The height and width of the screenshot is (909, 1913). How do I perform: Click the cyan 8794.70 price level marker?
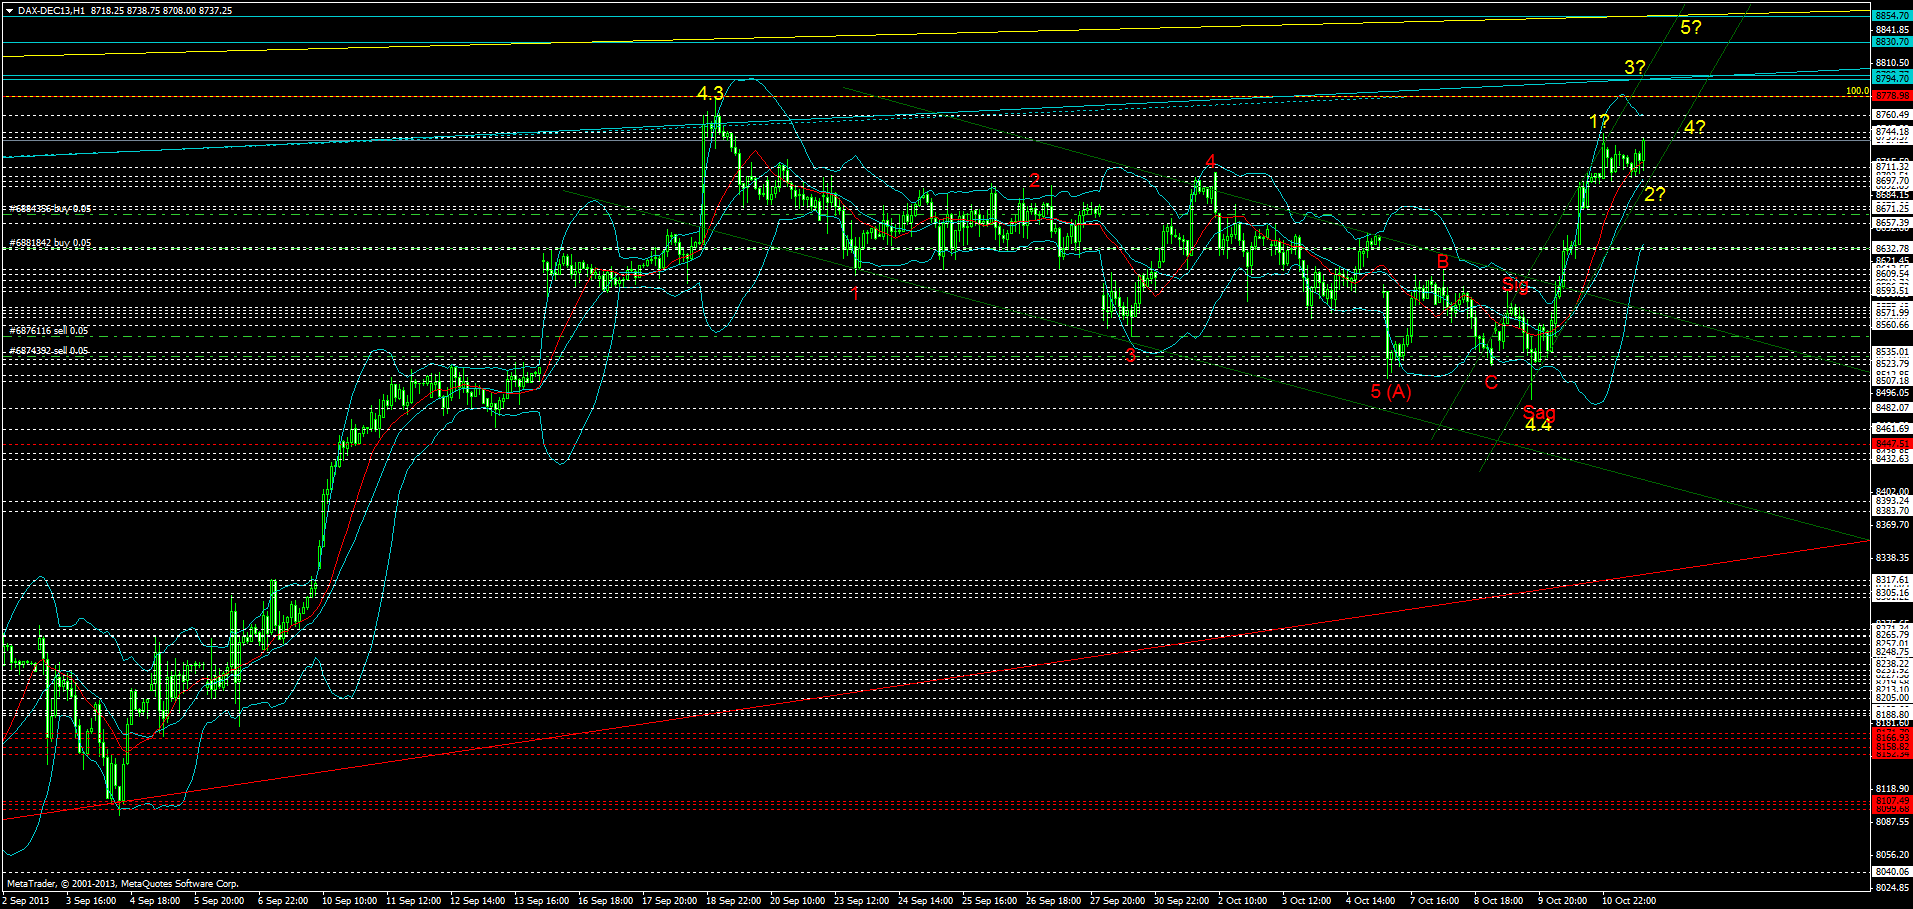coord(1892,78)
